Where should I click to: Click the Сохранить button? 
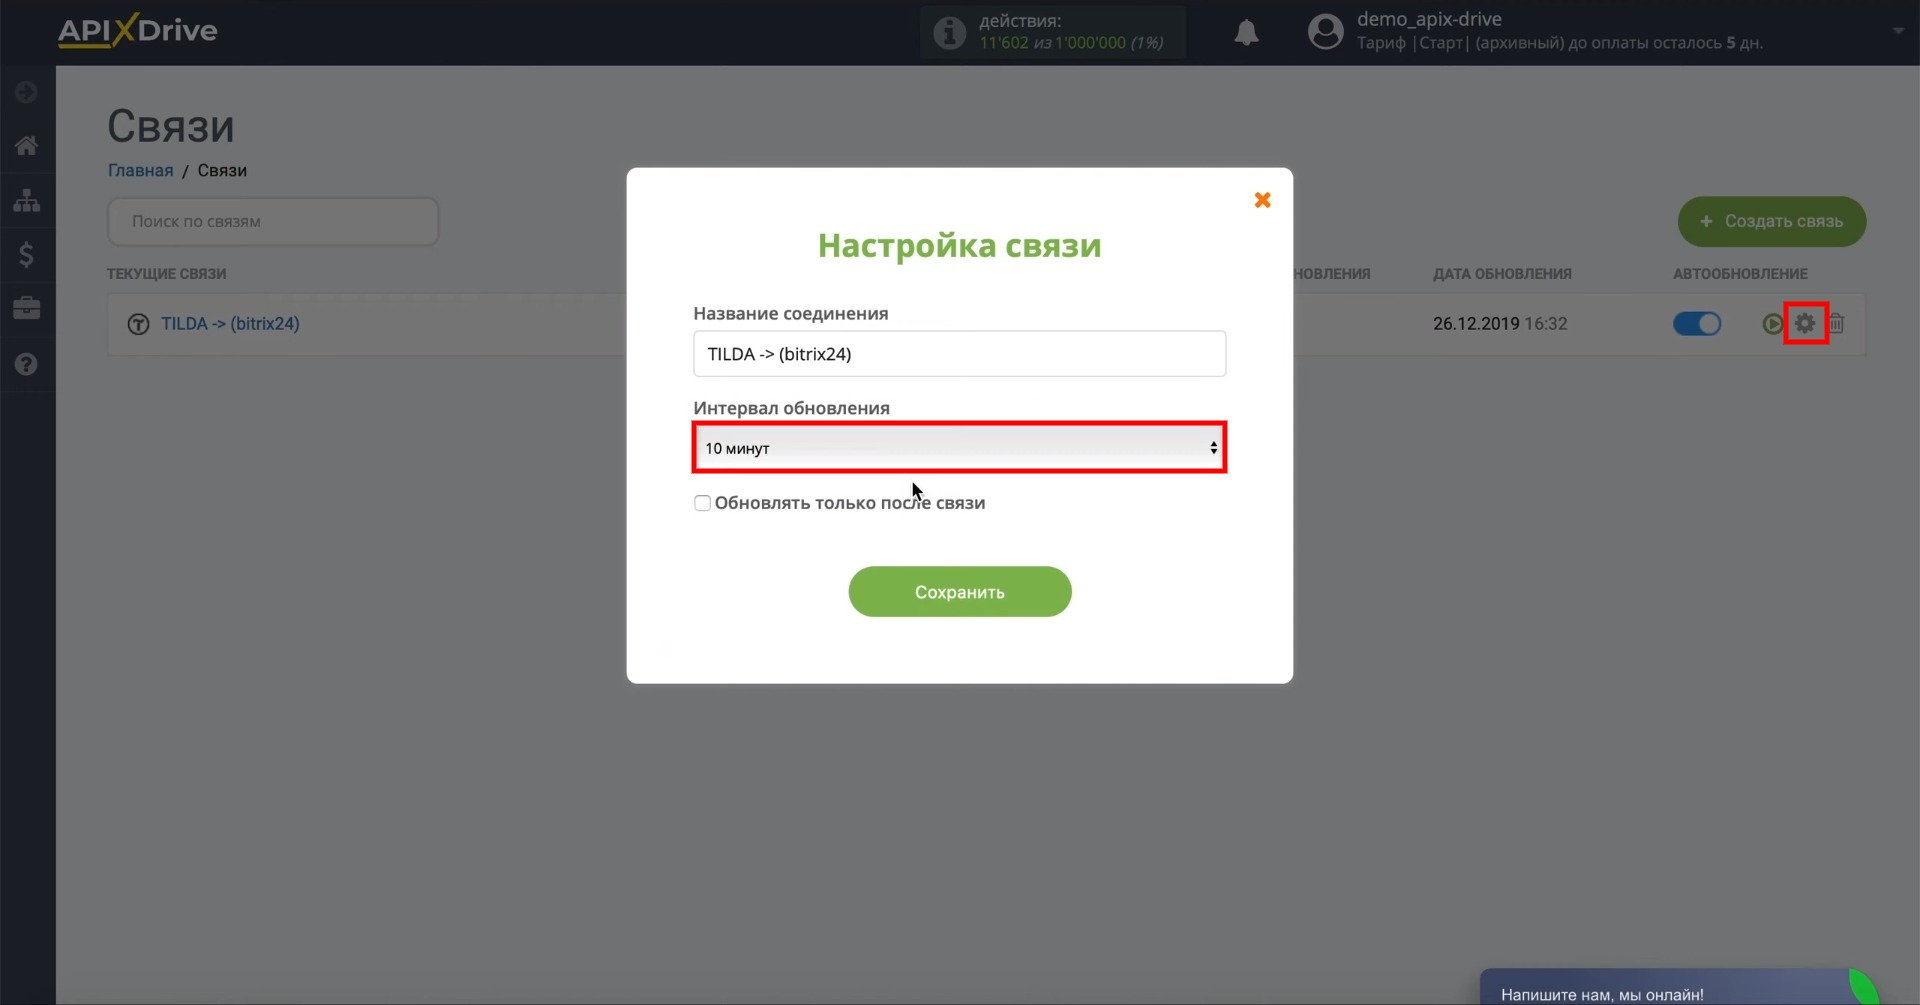[x=960, y=592]
